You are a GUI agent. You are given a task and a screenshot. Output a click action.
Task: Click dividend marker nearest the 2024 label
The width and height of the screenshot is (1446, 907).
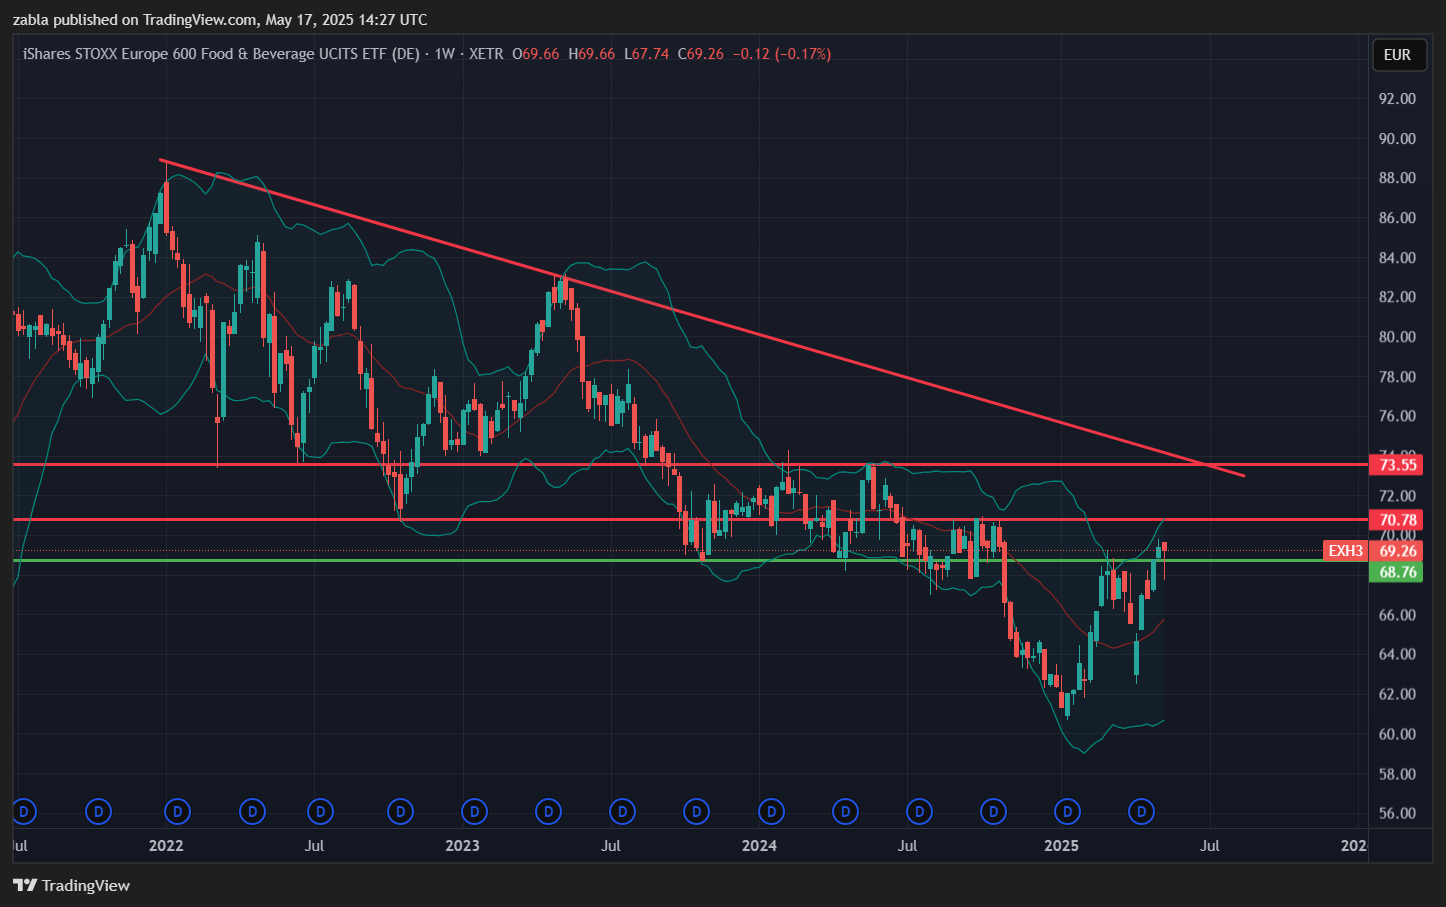(x=771, y=811)
